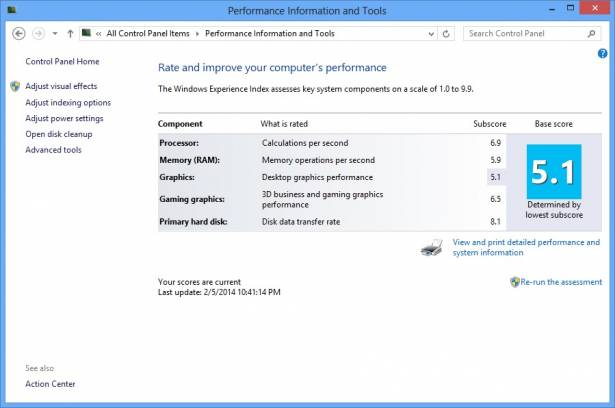Select the Memory (RAM) row label
The height and width of the screenshot is (408, 615).
[x=189, y=160]
